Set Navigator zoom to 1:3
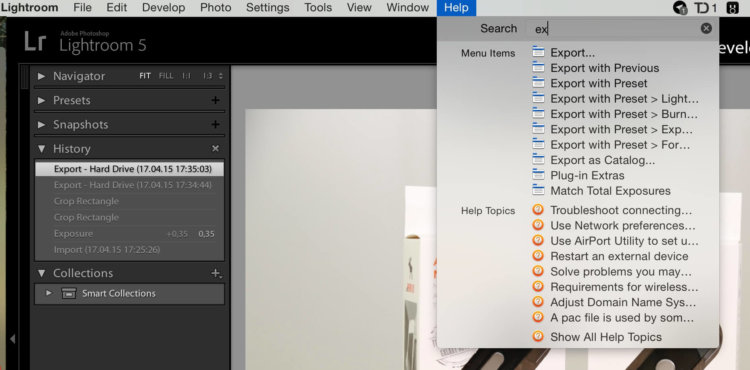The height and width of the screenshot is (370, 750). (207, 76)
